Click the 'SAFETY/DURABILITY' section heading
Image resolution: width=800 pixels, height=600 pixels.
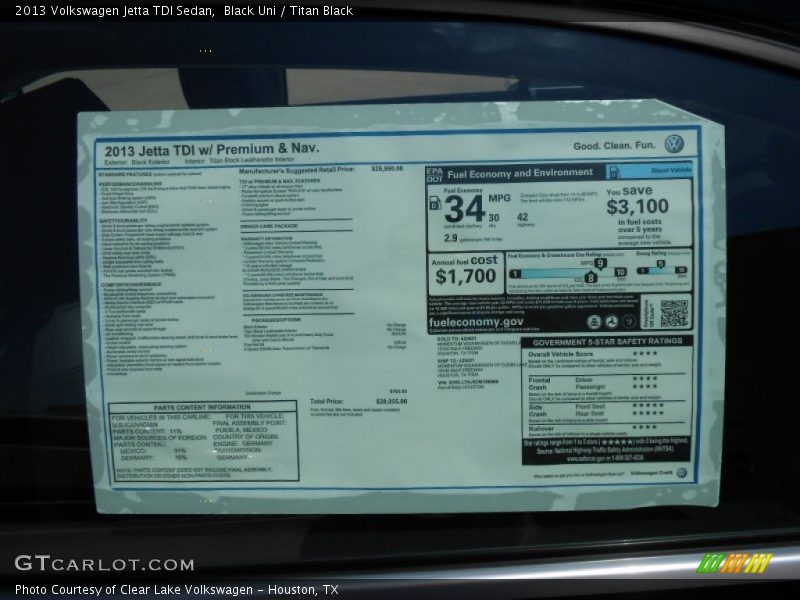coord(123,220)
